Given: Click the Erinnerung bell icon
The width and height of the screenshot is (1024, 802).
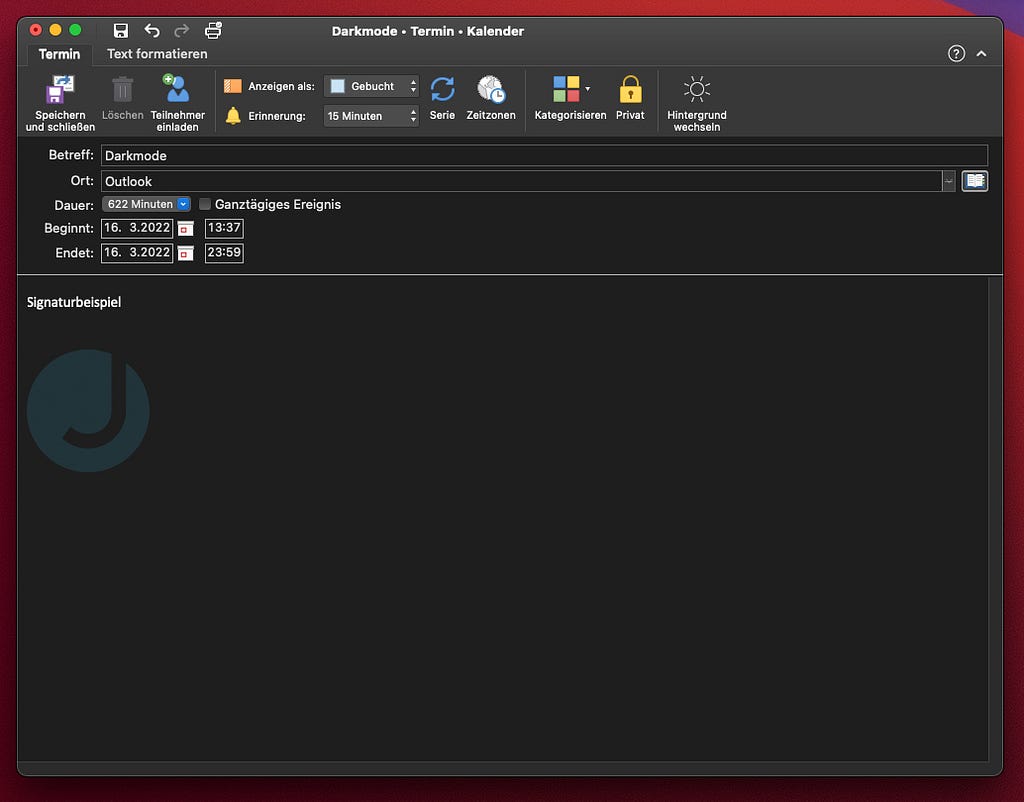Looking at the screenshot, I should tap(233, 116).
